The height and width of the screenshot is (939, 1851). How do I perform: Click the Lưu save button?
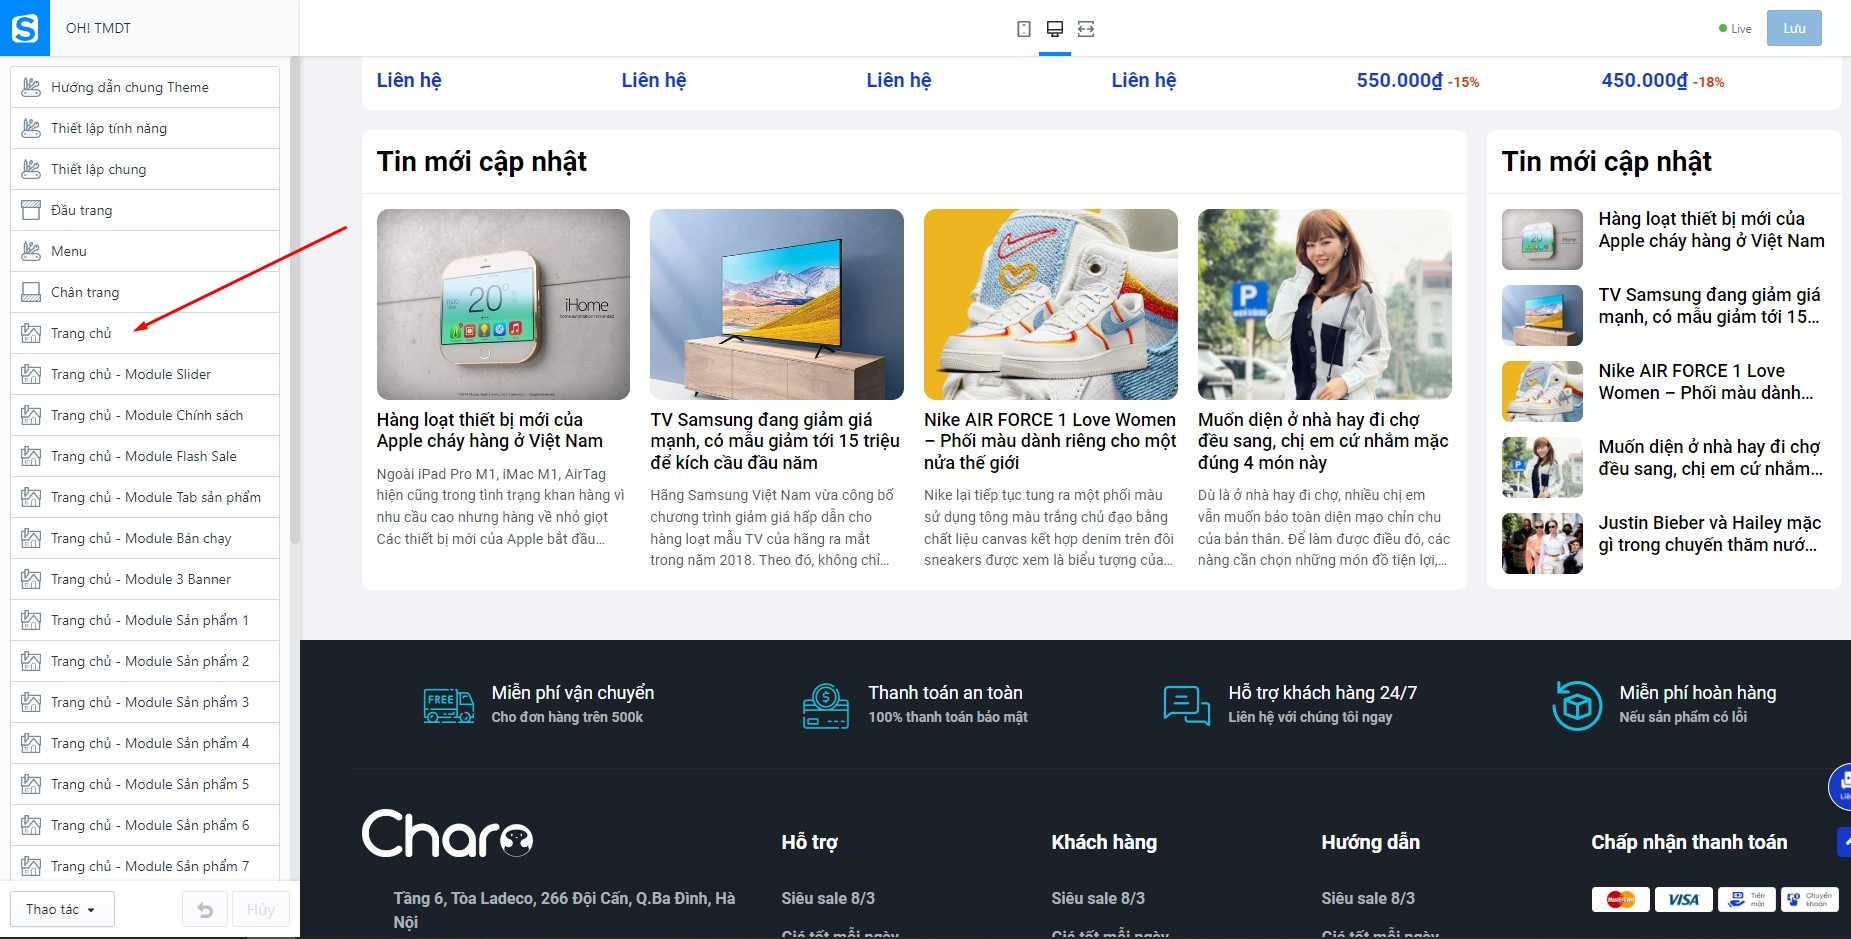[x=1794, y=28]
